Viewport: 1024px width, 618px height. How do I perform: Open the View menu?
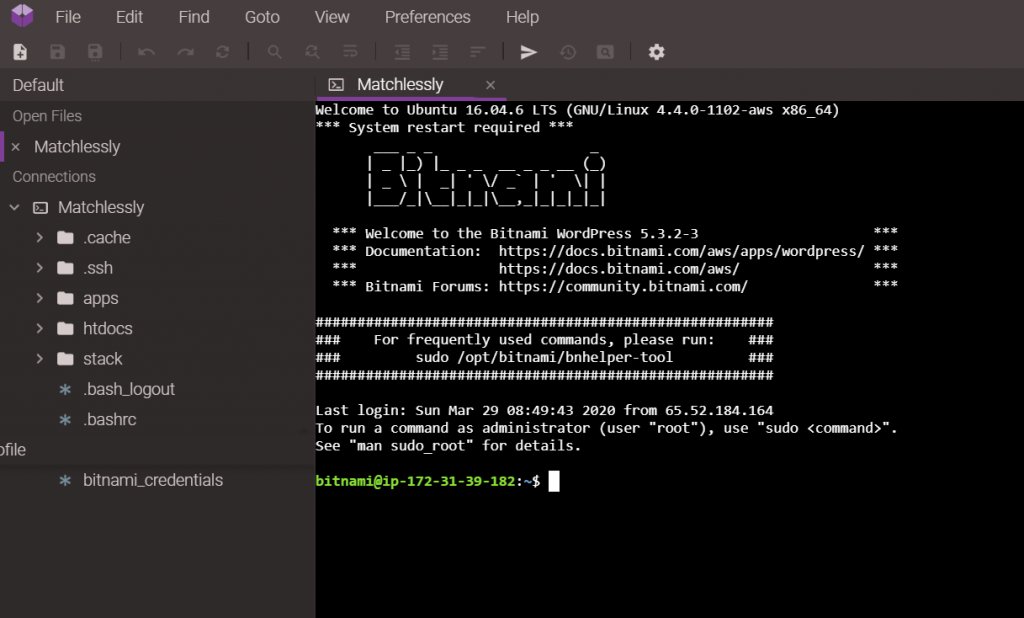point(332,17)
